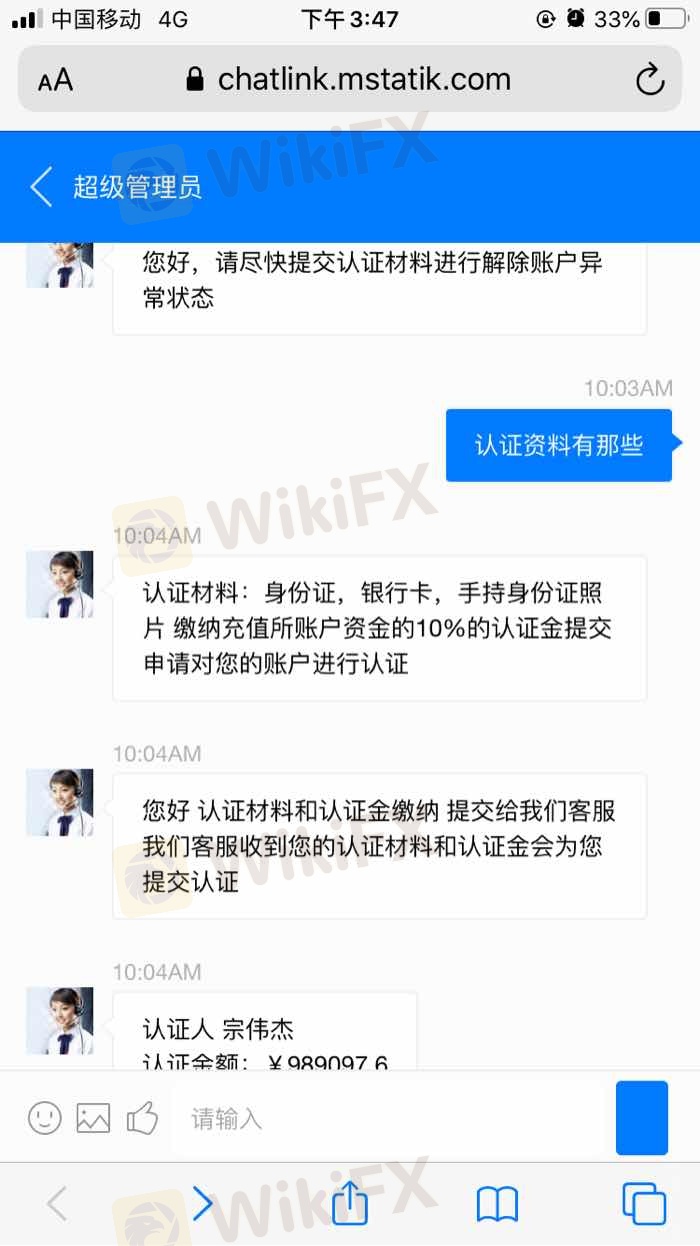Show all open Safari tabs

[644, 1204]
